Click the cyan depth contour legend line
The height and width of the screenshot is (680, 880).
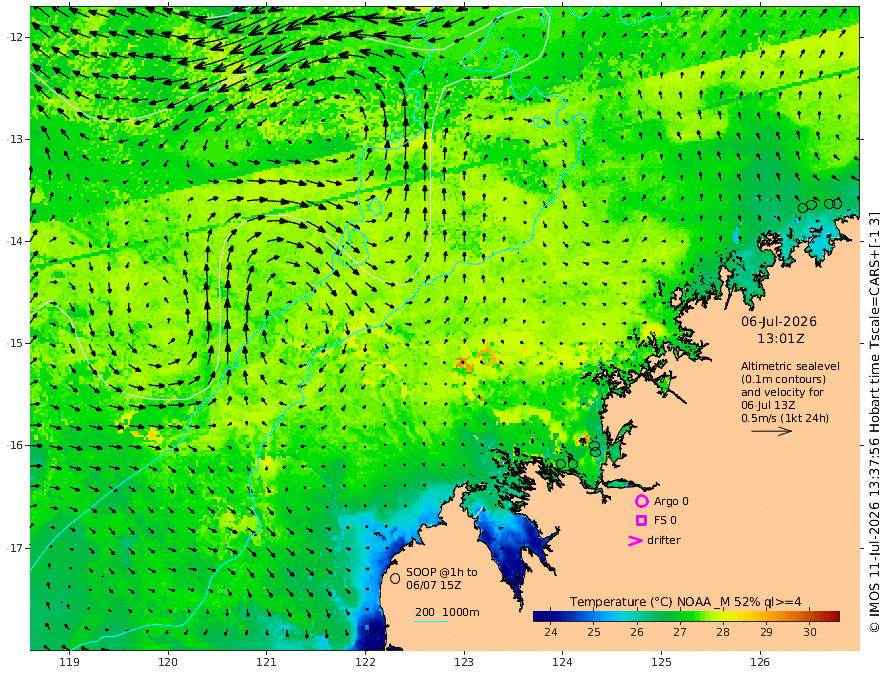click(x=431, y=621)
